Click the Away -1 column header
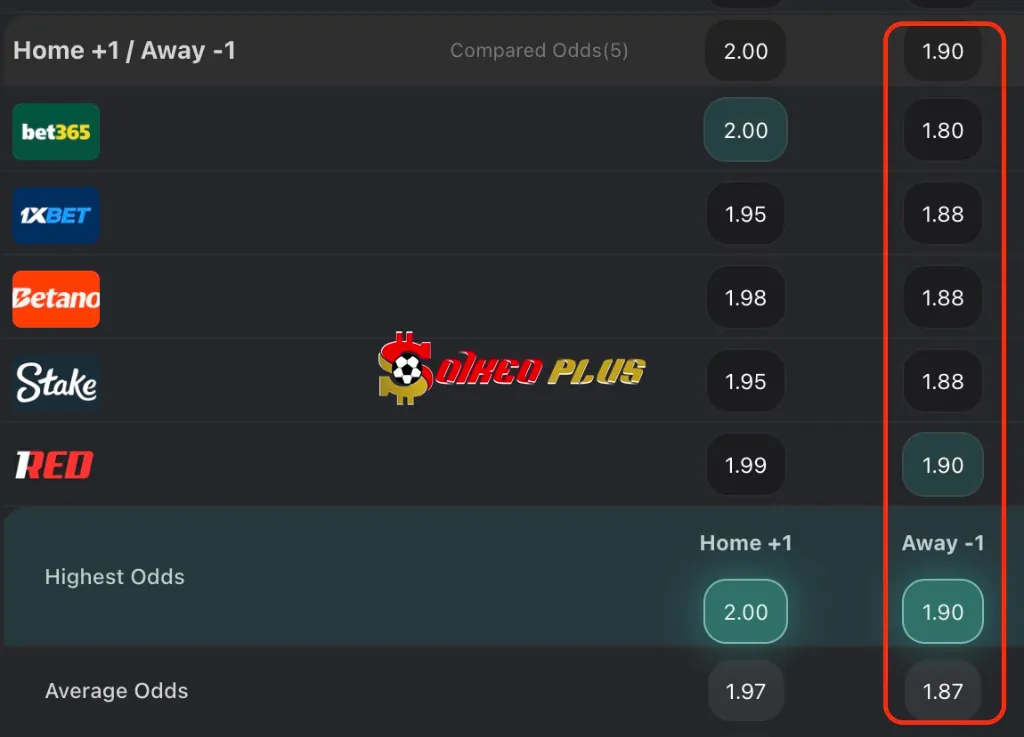1024x737 pixels. [x=943, y=543]
